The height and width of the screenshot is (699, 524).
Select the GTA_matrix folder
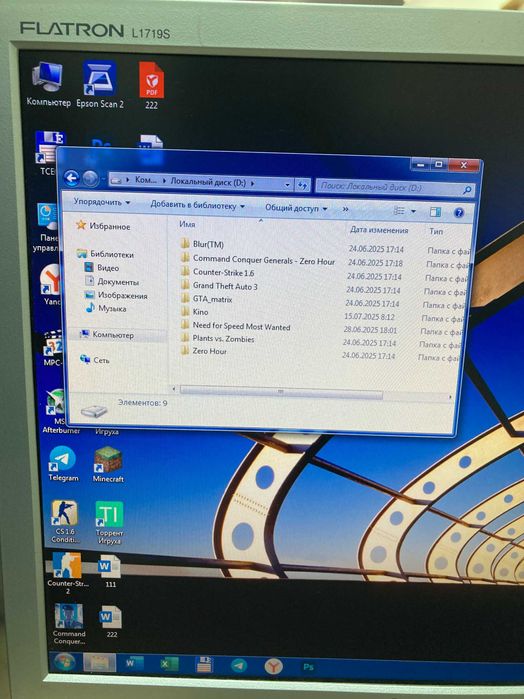click(x=206, y=299)
